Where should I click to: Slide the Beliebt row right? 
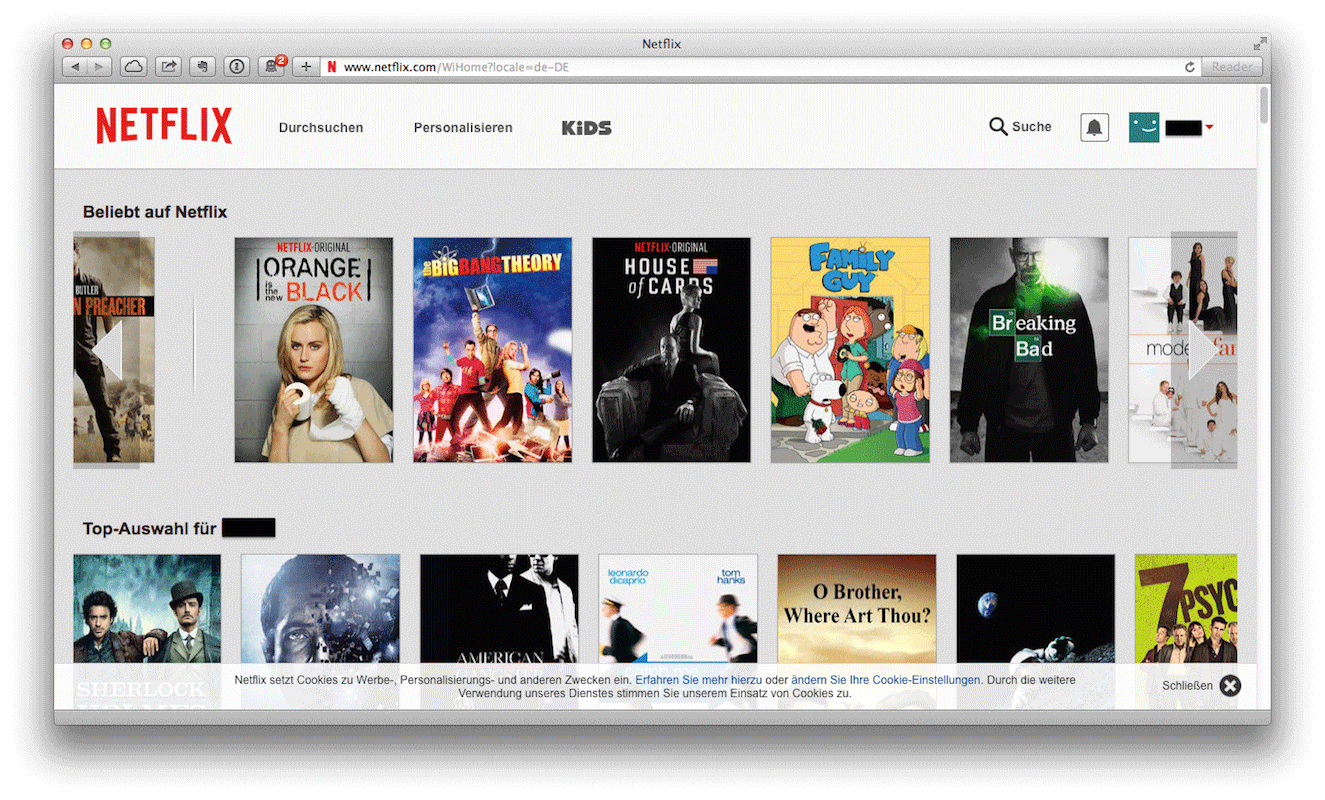[1204, 350]
